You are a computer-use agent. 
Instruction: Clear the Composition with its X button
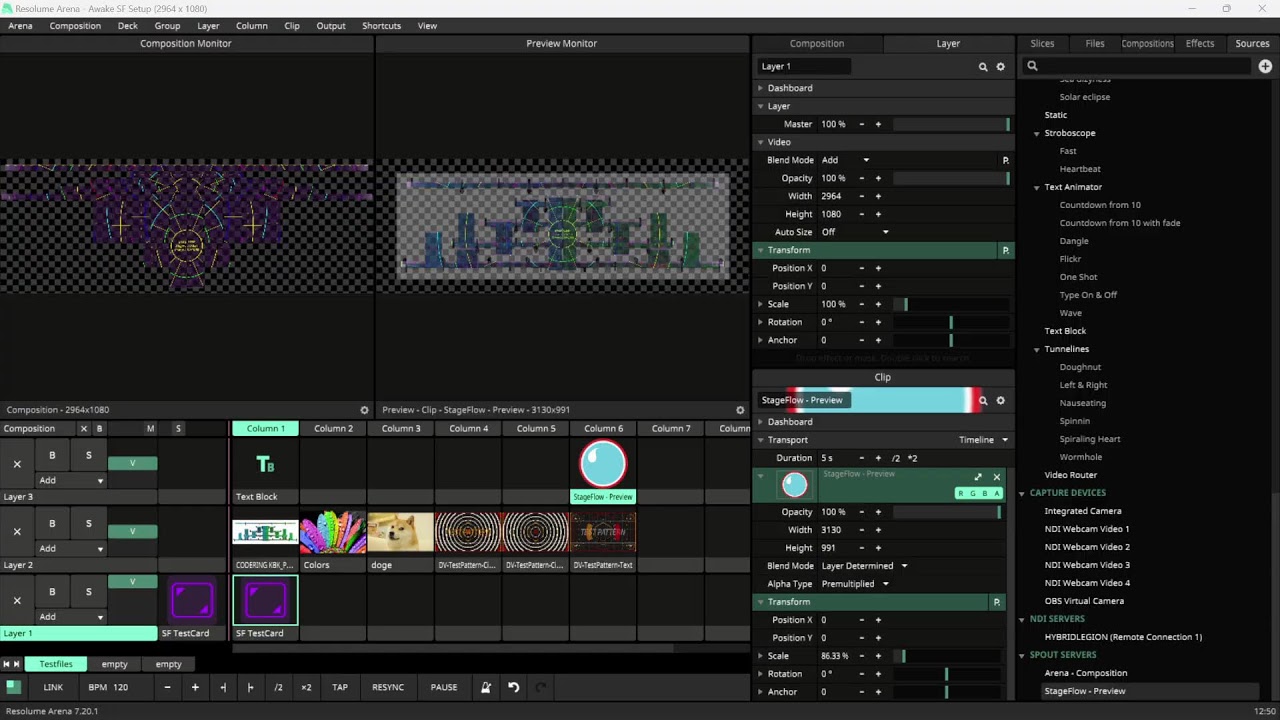(84, 429)
